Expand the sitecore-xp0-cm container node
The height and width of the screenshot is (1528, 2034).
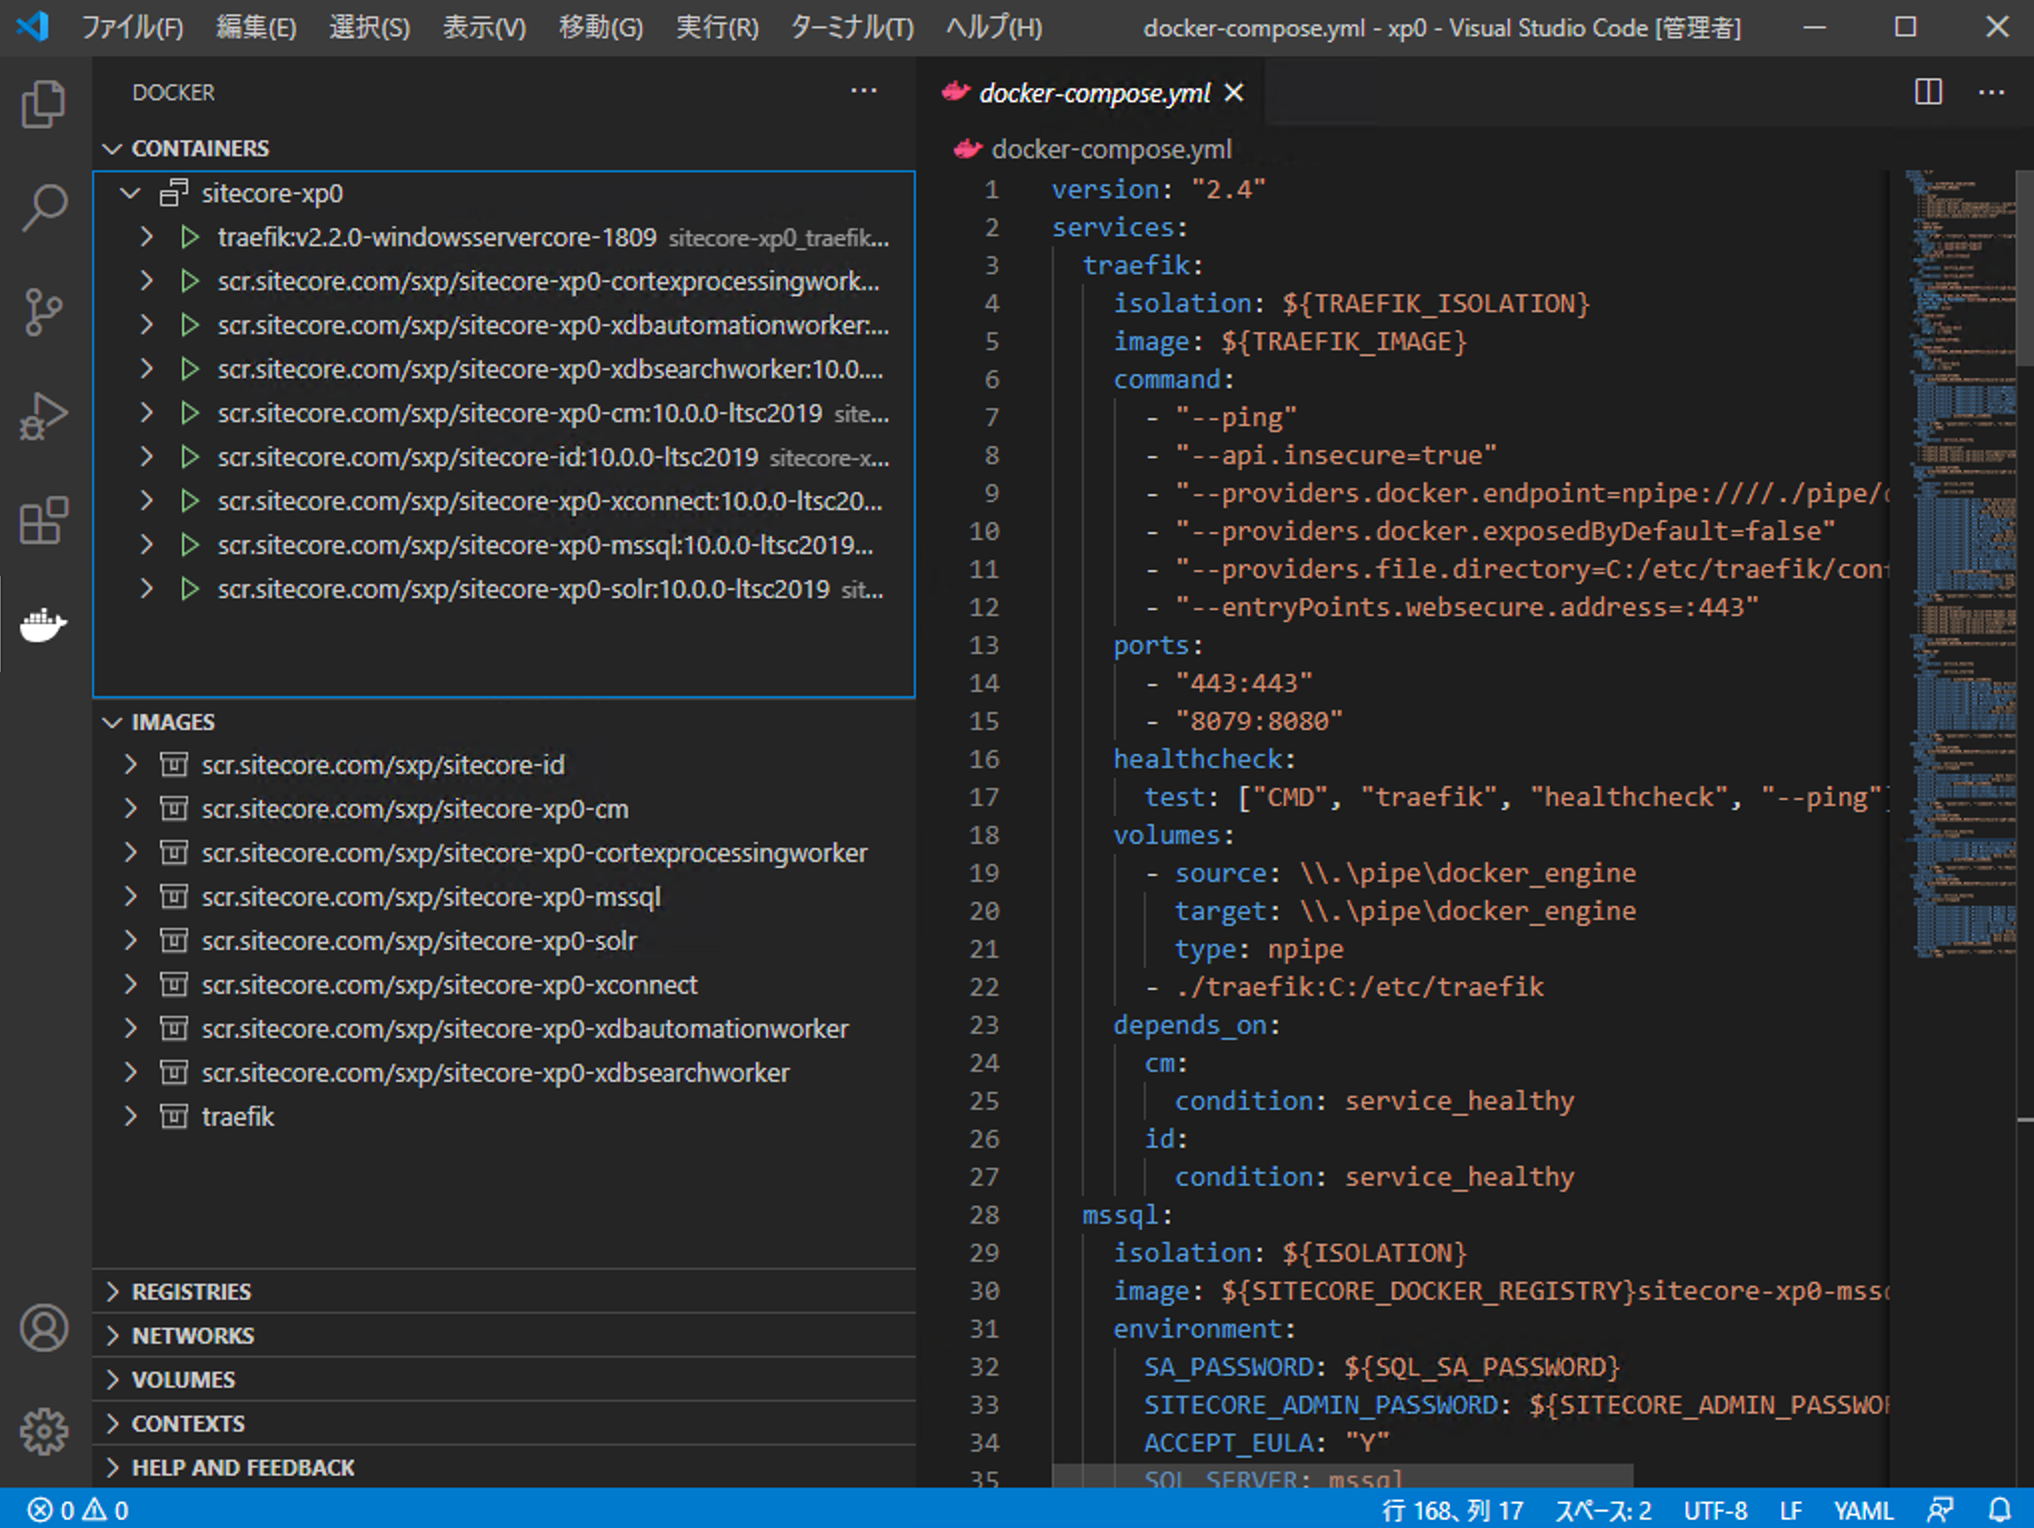146,413
